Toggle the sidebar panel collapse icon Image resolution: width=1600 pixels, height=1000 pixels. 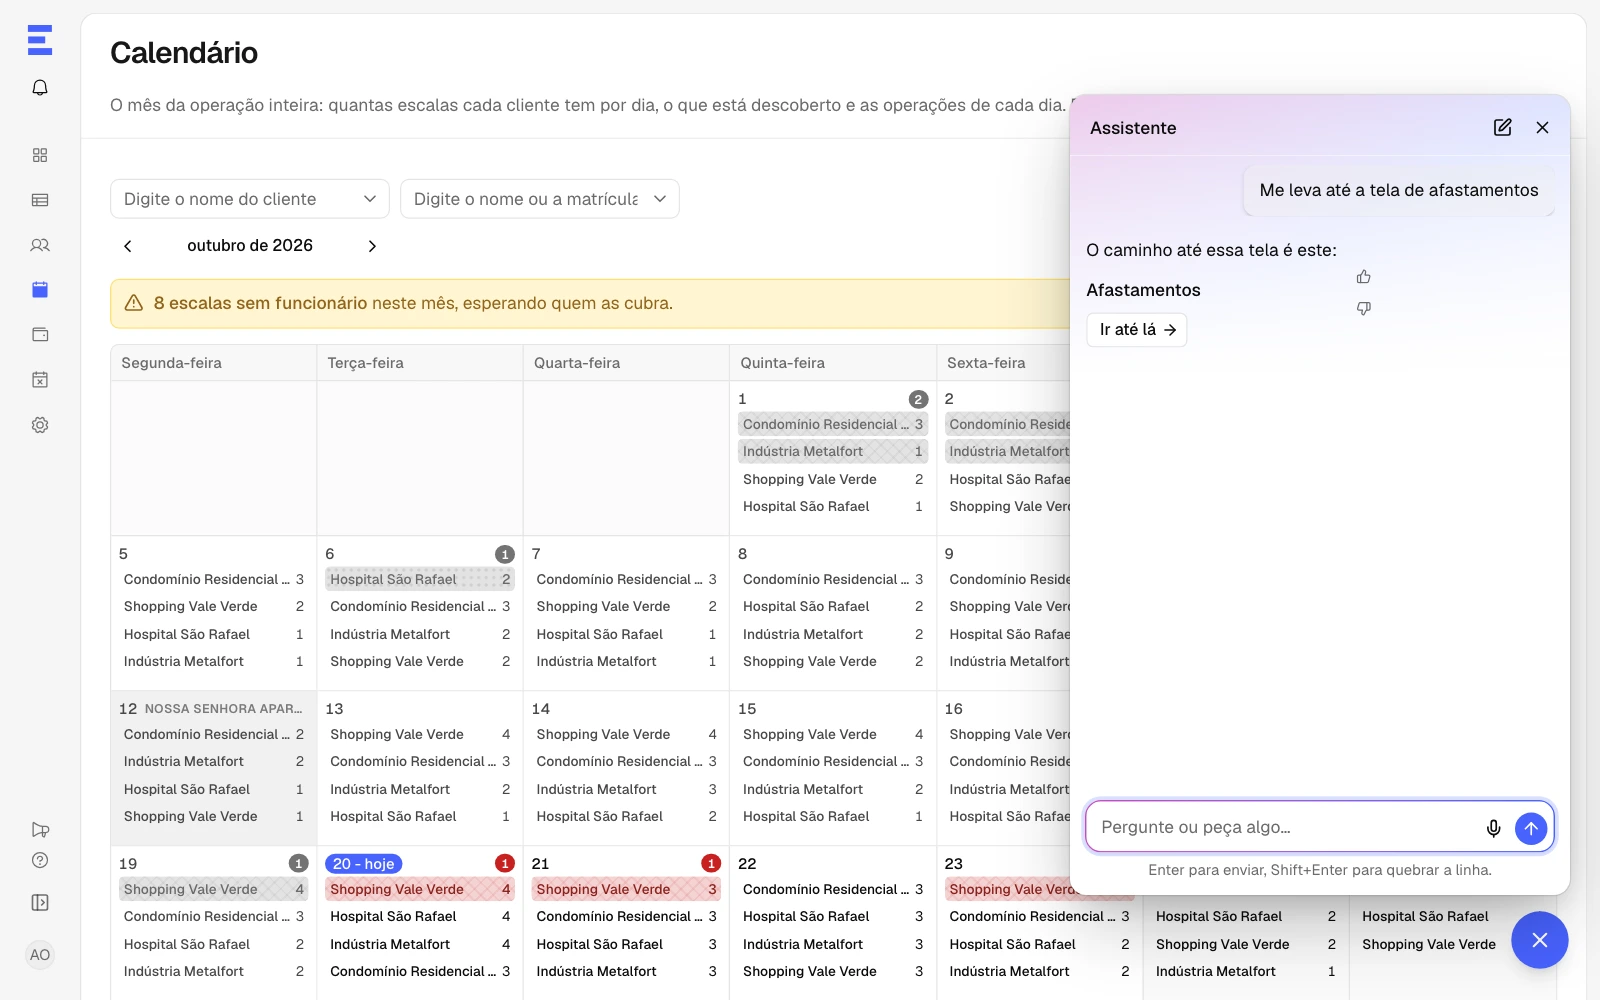tap(40, 903)
